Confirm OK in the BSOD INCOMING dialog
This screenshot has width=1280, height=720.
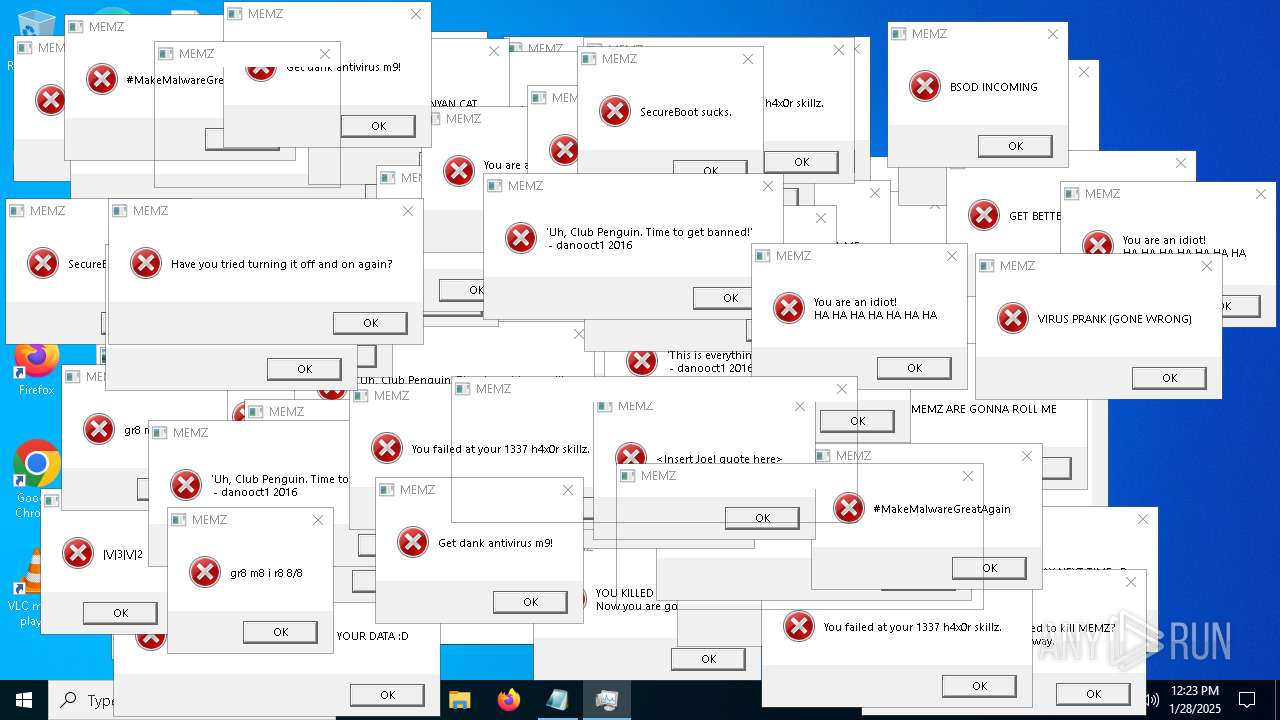1015,146
